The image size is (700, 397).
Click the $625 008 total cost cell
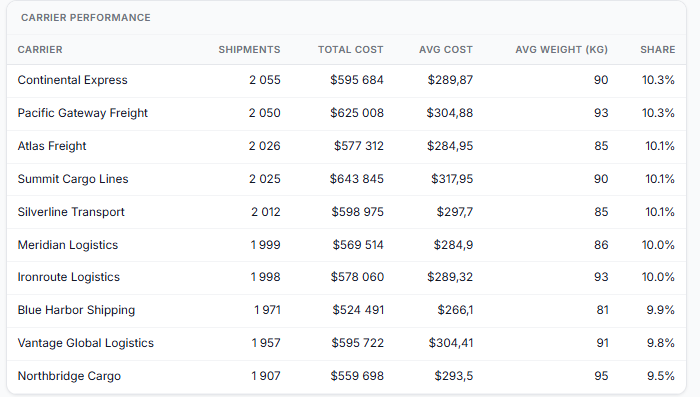tap(357, 113)
